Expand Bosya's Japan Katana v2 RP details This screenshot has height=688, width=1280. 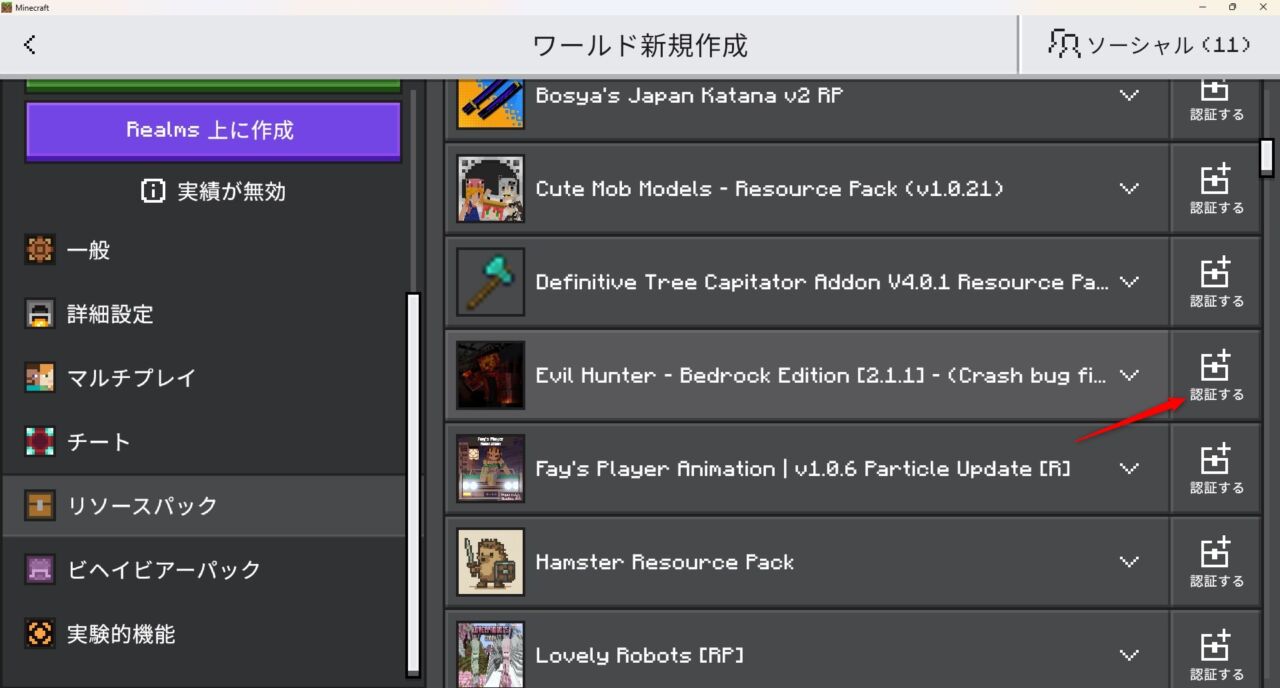(x=1129, y=96)
